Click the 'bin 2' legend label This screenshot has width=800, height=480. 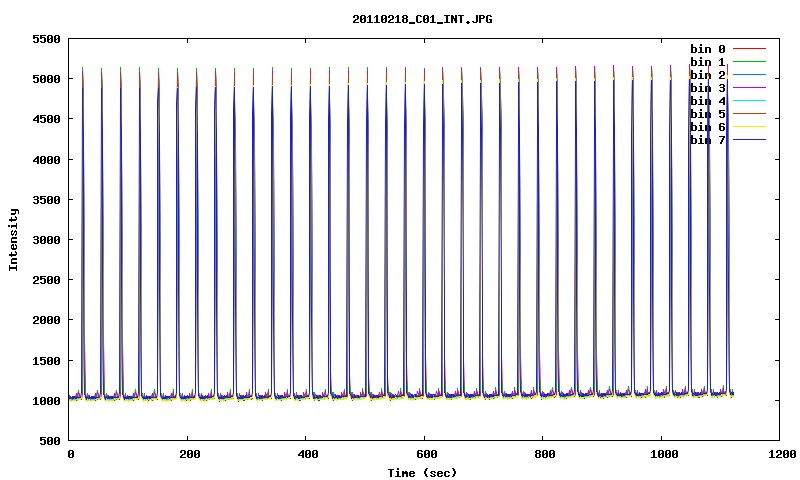click(708, 75)
